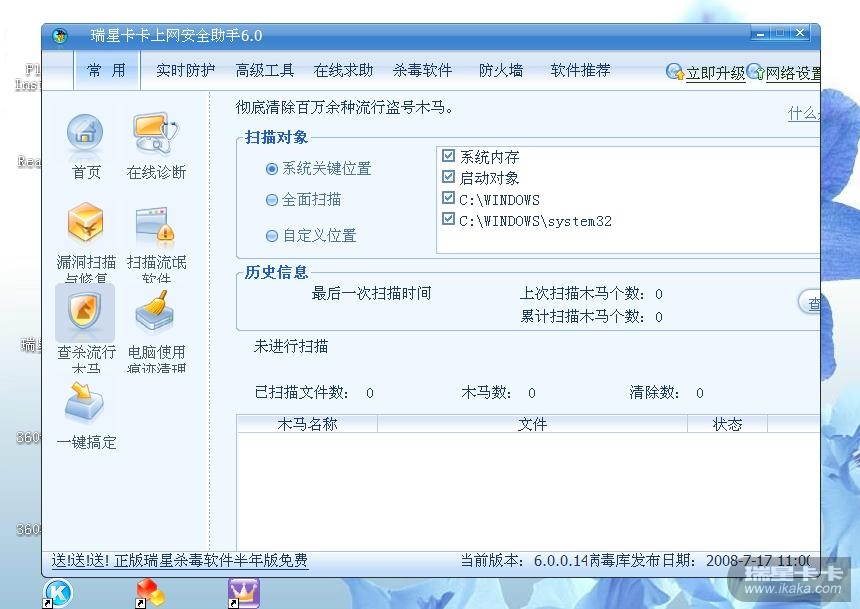Click the 立即升级 link
The height and width of the screenshot is (609, 860).
[715, 74]
